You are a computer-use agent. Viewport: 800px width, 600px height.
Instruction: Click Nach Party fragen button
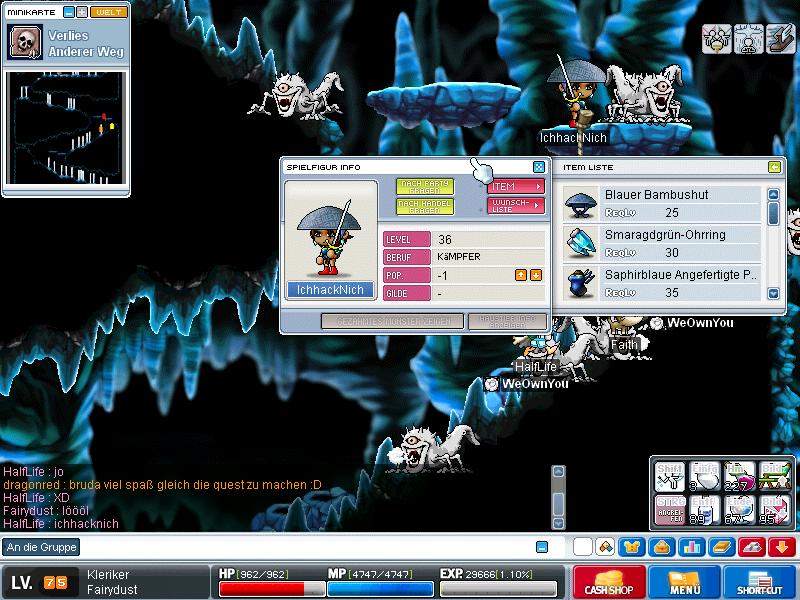425,186
